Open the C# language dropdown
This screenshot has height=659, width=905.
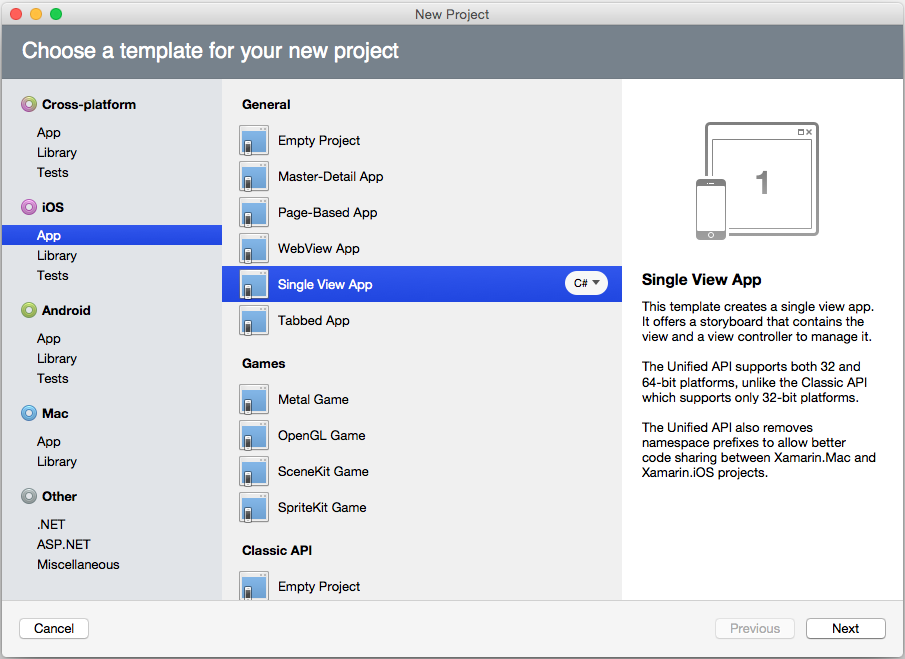click(586, 283)
